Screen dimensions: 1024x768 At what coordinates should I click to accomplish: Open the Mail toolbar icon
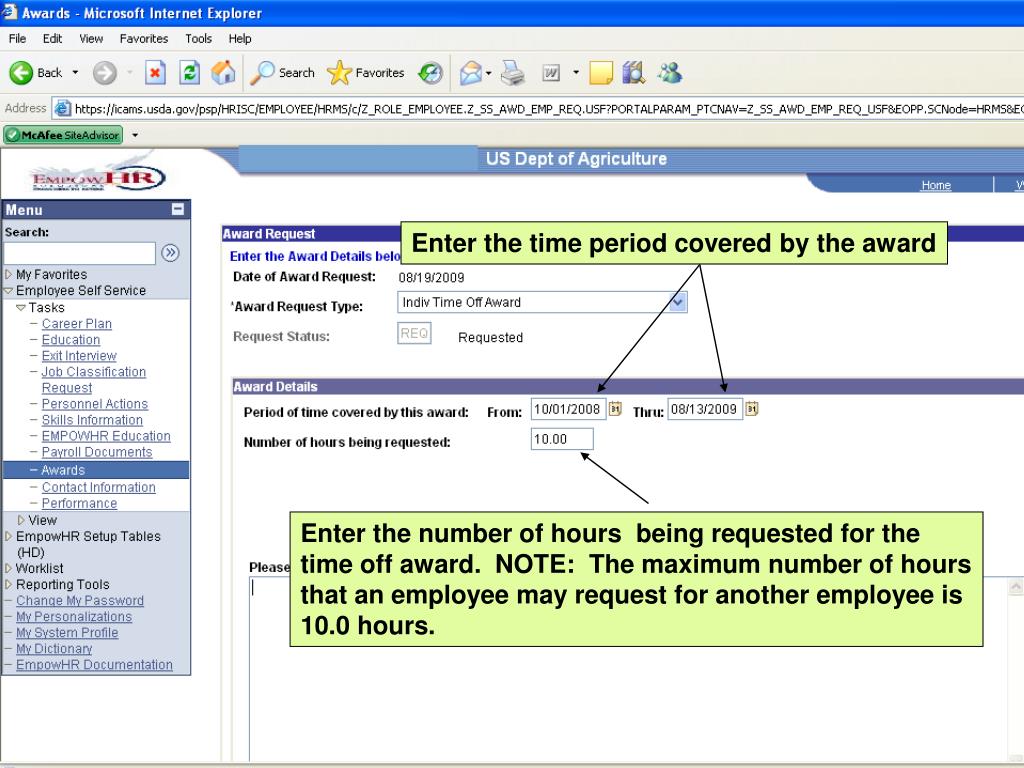click(470, 72)
